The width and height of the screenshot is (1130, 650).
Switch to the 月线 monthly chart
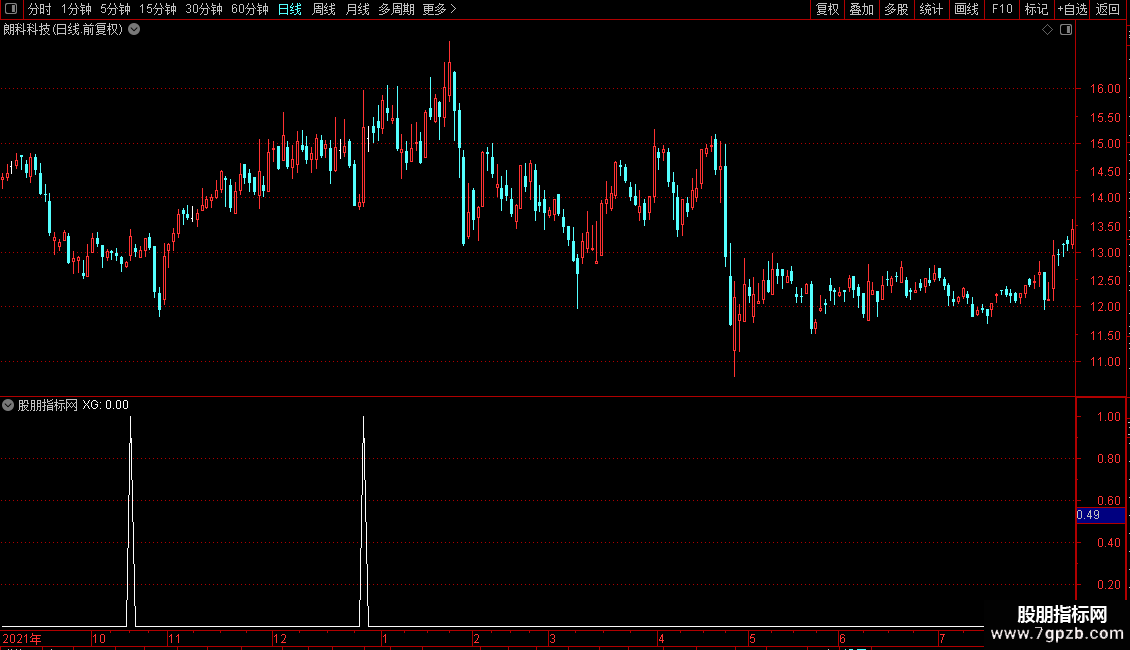click(x=357, y=9)
